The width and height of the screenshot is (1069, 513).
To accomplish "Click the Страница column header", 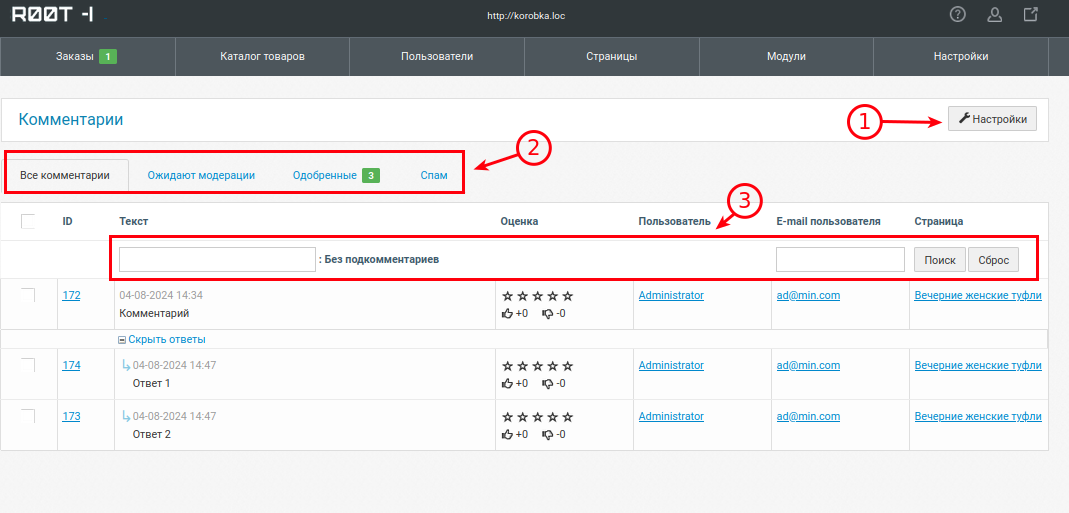I will pos(939,221).
